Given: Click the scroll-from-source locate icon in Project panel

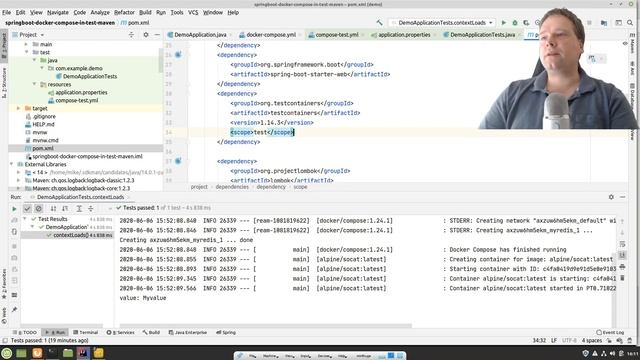Looking at the screenshot, I should (131, 35).
